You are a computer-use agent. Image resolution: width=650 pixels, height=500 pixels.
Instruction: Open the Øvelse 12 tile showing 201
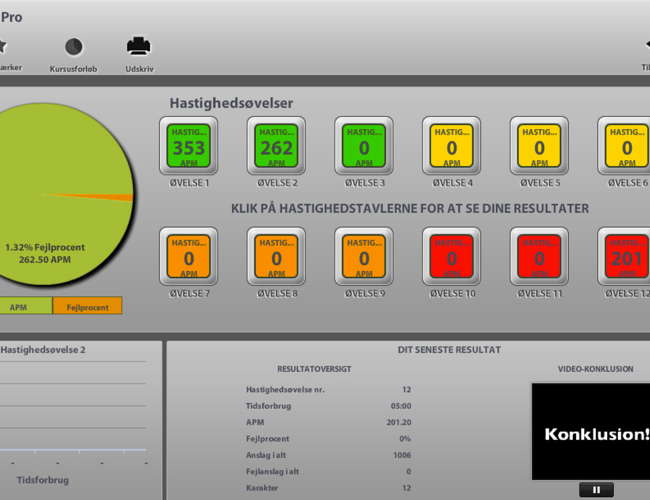click(x=624, y=256)
